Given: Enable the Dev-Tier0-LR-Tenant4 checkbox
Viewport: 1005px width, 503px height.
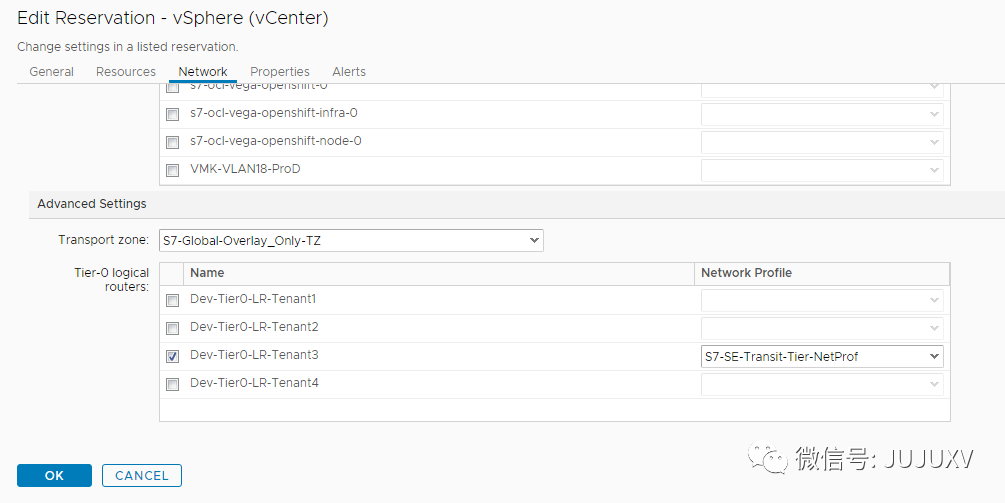Looking at the screenshot, I should 172,384.
